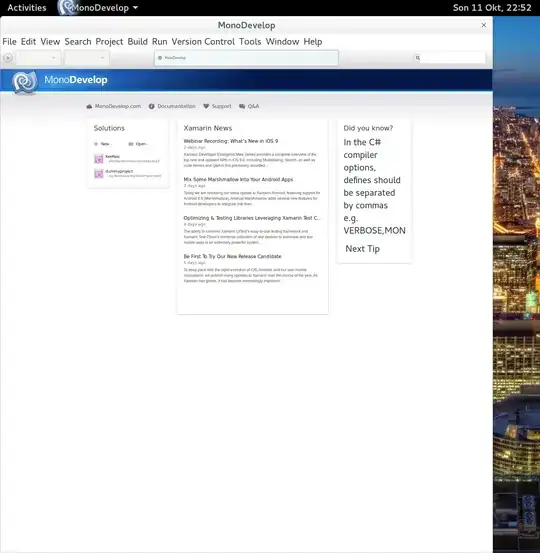The height and width of the screenshot is (553, 540).
Task: Open the Tools menu
Action: coord(250,42)
